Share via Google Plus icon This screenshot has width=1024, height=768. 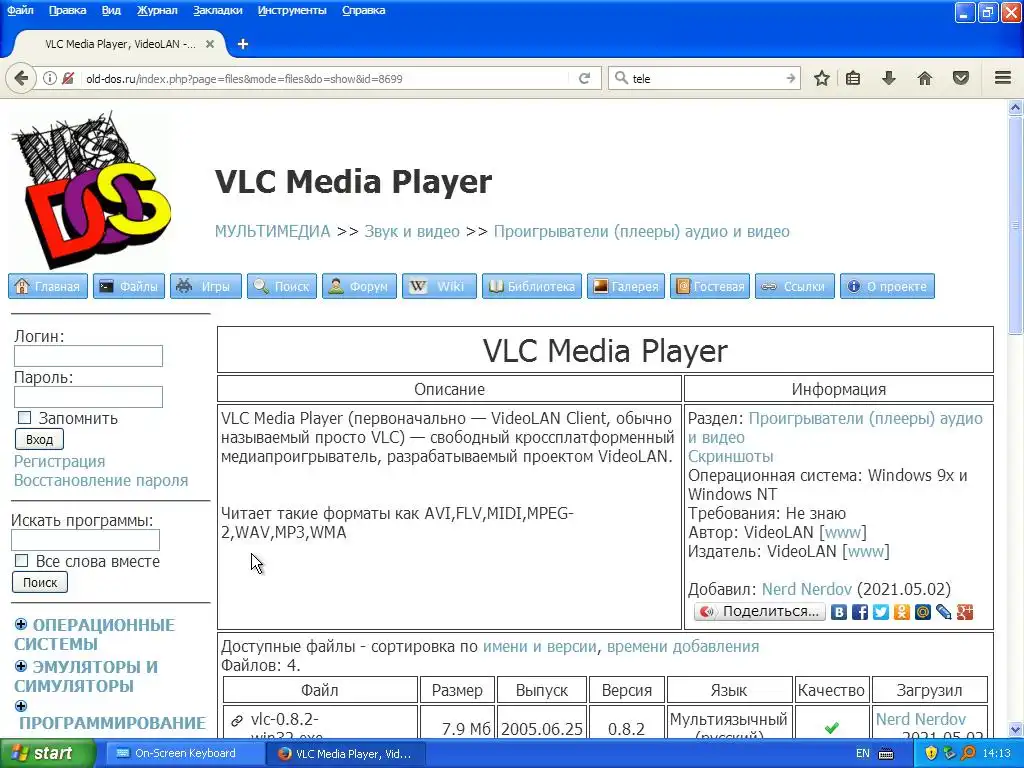(x=965, y=612)
